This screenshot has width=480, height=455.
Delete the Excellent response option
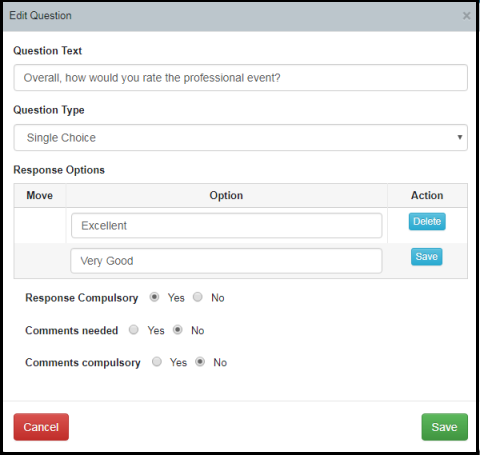[427, 221]
